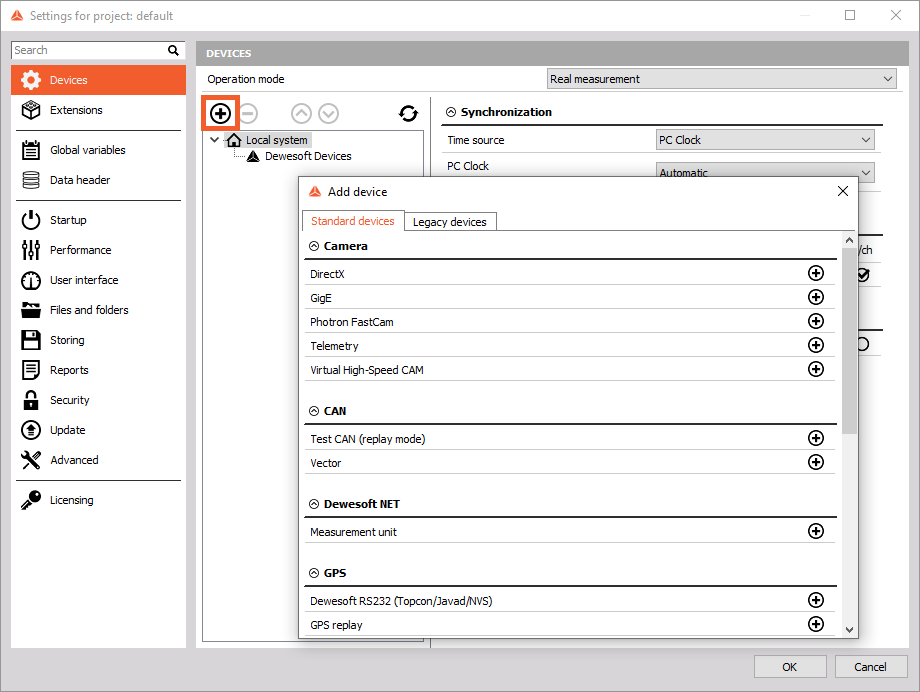The image size is (920, 692).
Task: Open Global variables settings
Action: [99, 150]
